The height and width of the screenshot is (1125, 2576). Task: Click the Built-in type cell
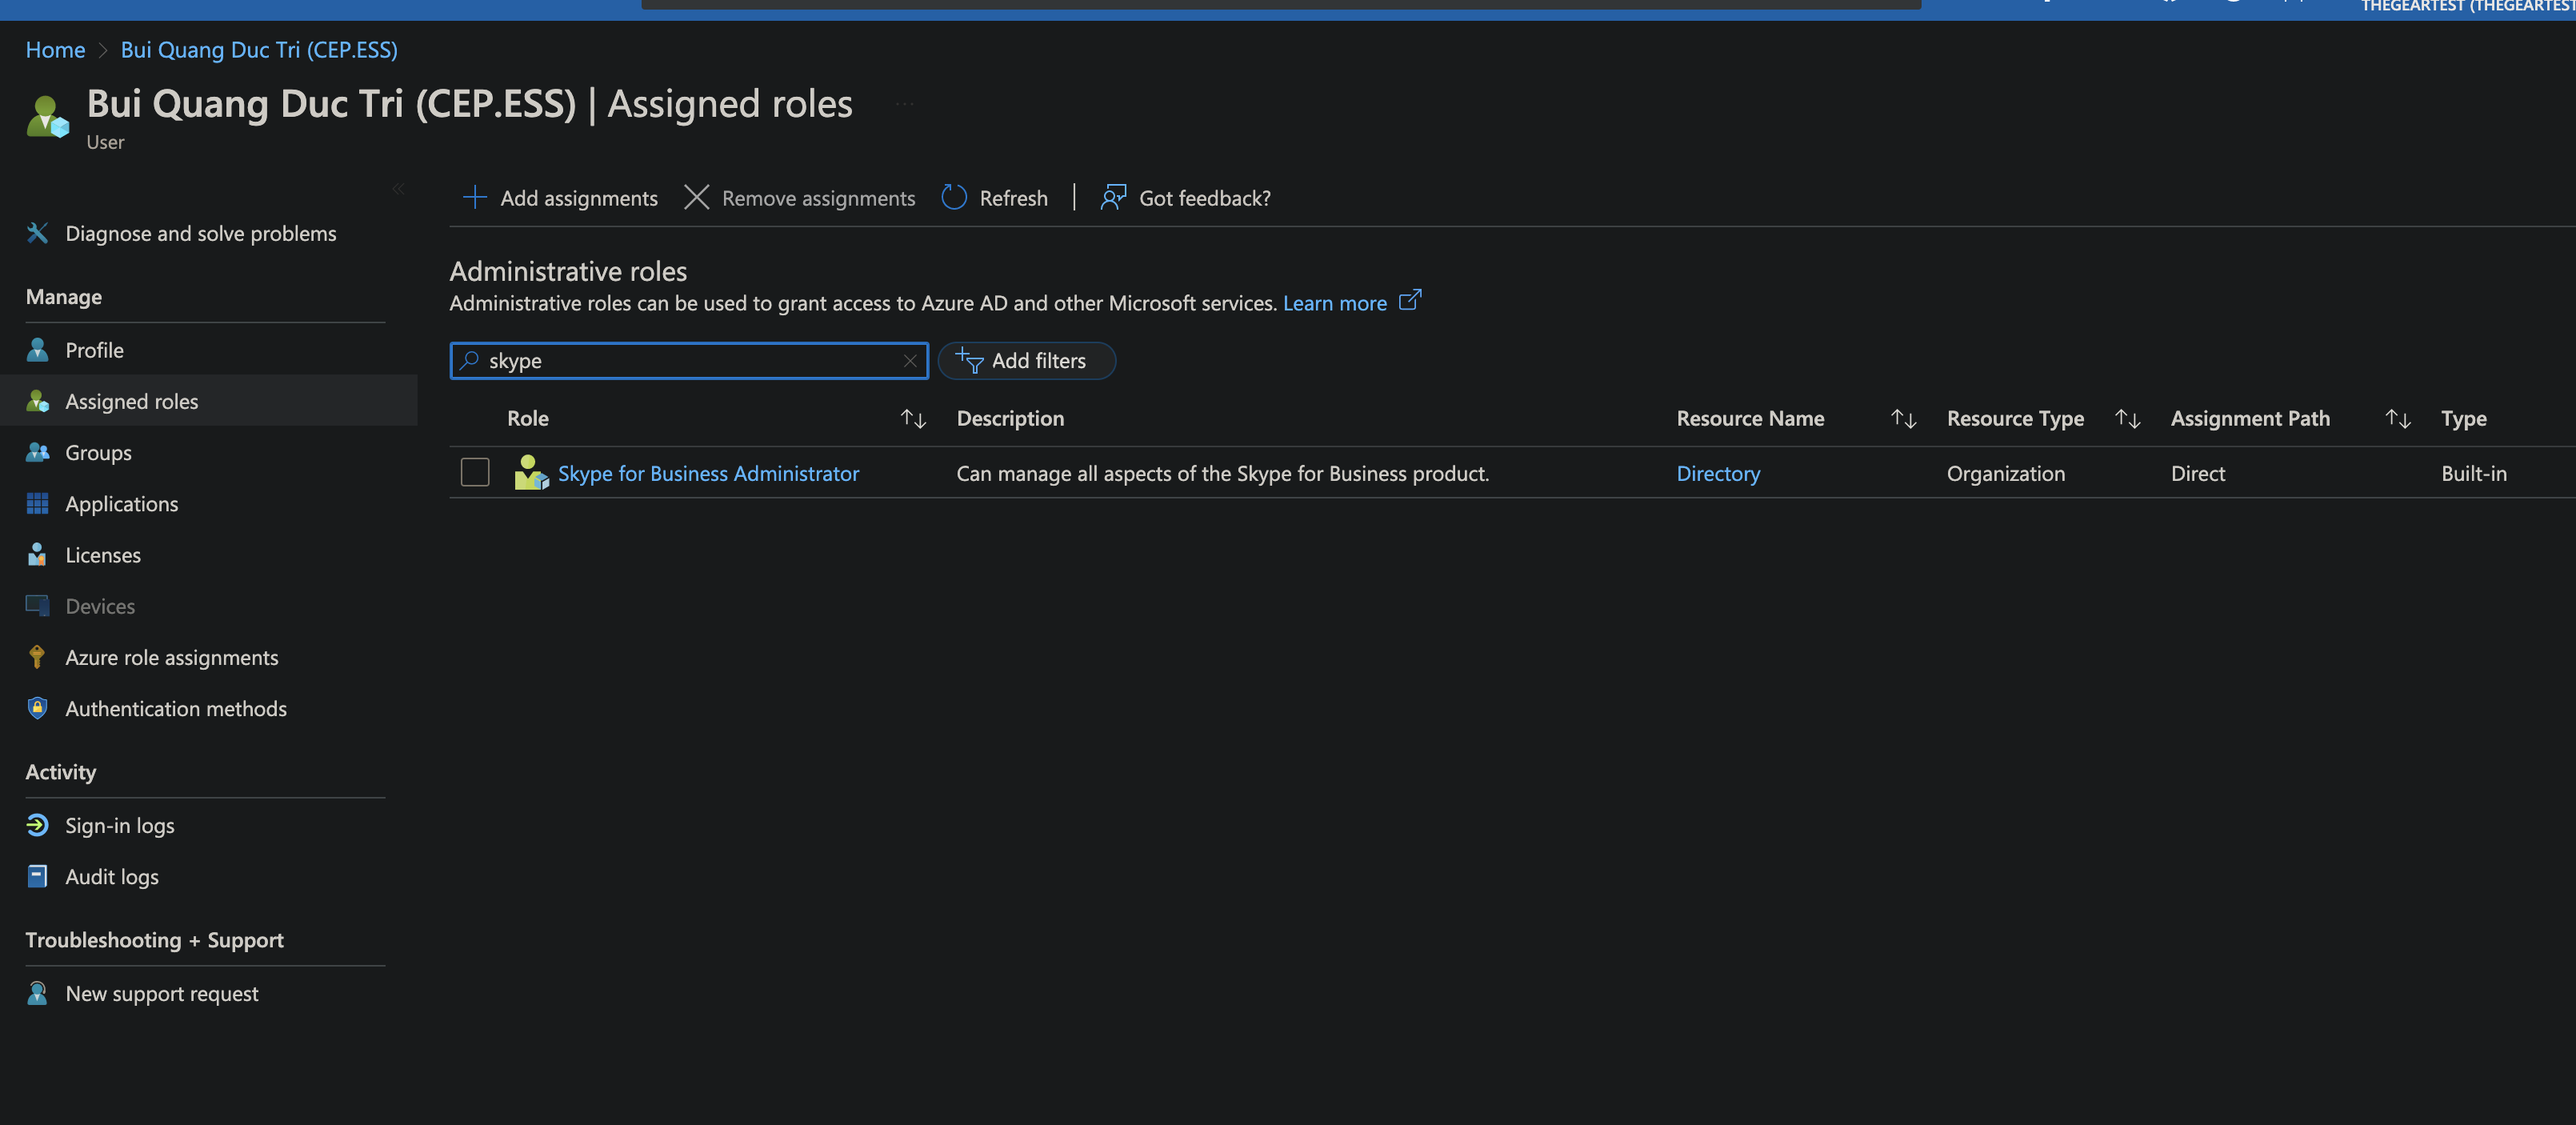(2473, 473)
